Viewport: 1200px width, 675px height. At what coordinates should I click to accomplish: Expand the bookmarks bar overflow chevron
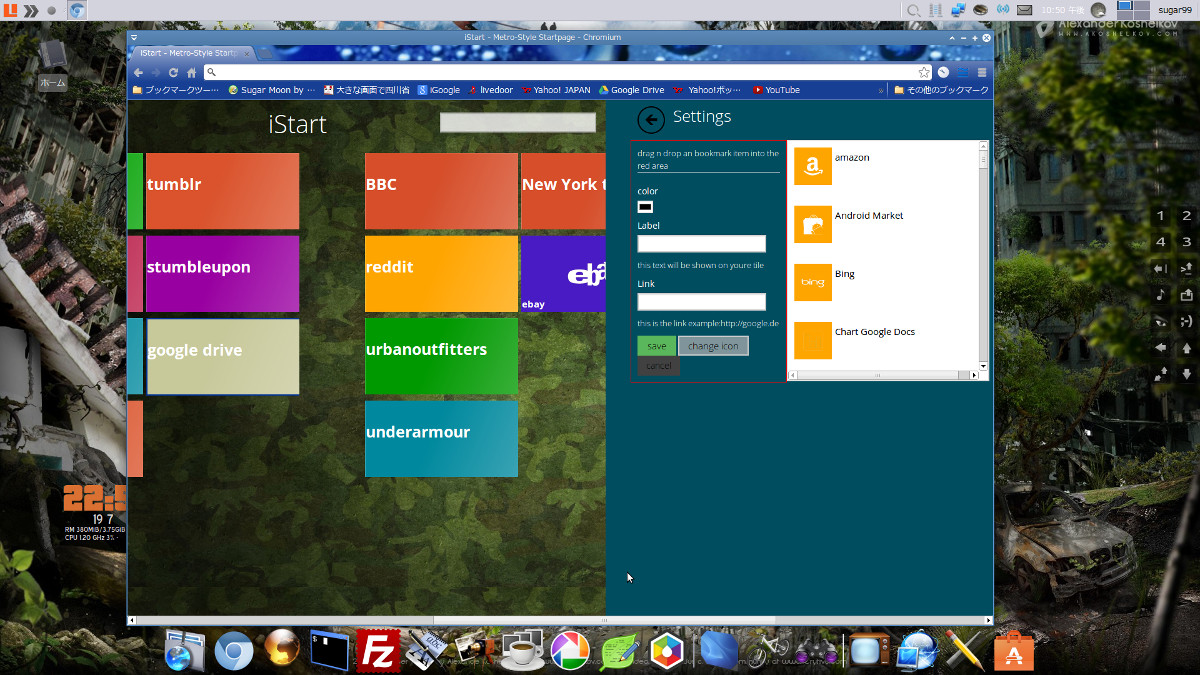point(881,90)
